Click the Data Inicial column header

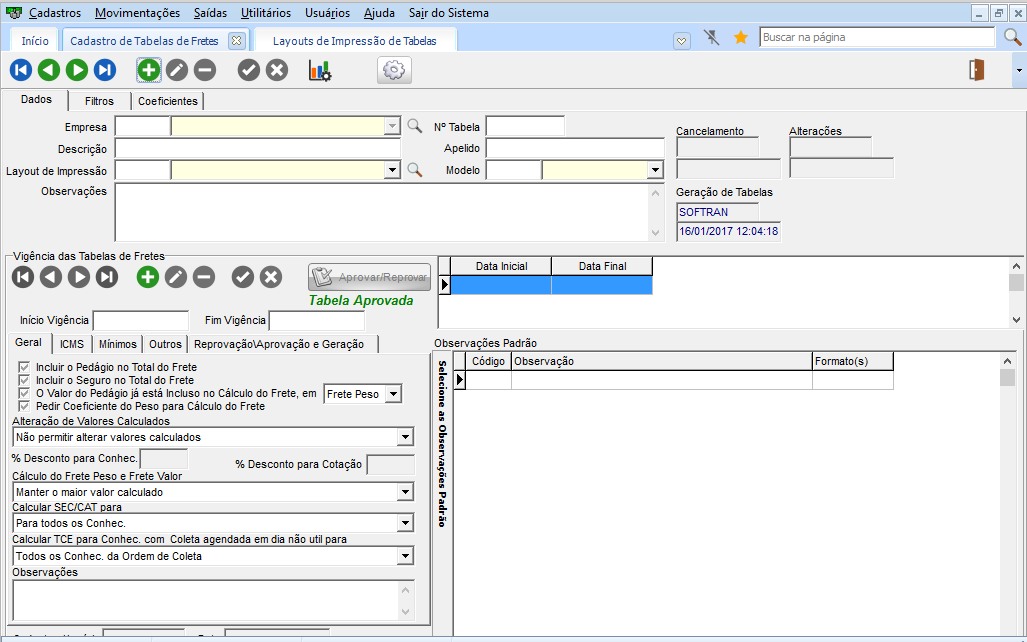click(501, 266)
